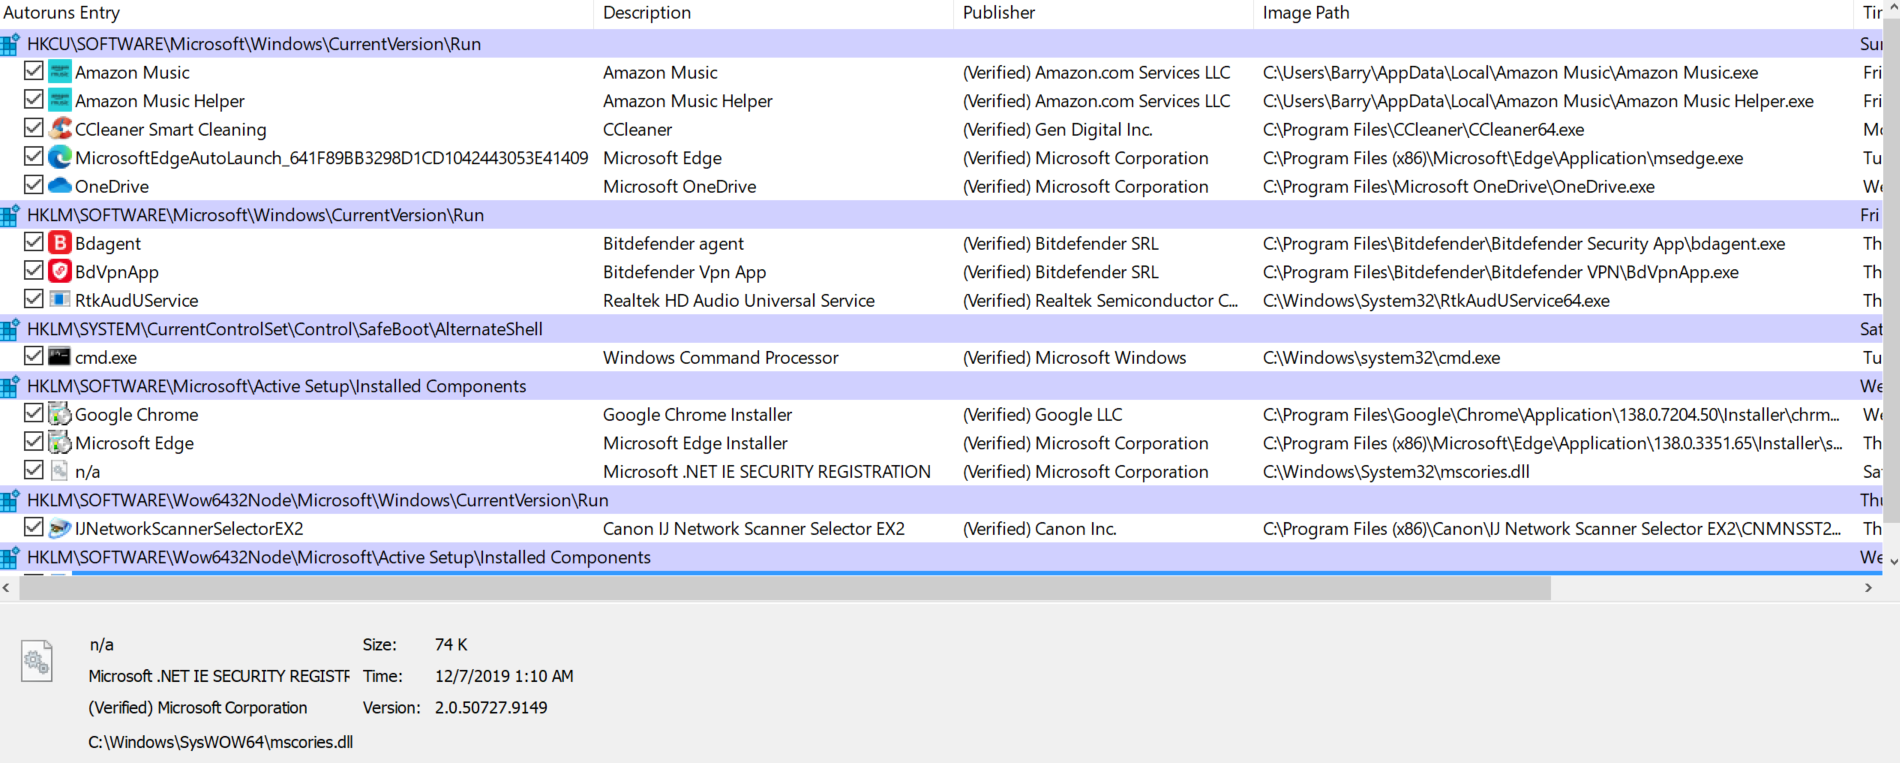Click the OneDrive cloud icon

60,186
